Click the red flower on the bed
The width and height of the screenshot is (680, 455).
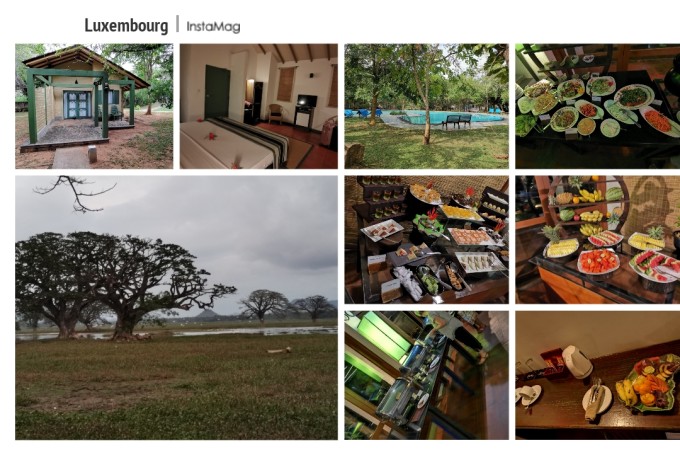point(211,136)
